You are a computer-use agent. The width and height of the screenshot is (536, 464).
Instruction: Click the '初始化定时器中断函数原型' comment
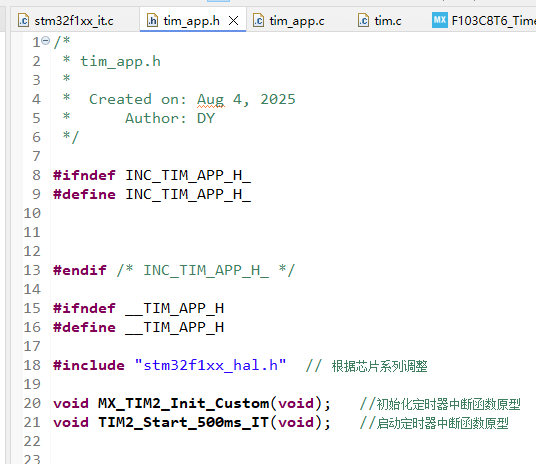pyautogui.click(x=448, y=404)
